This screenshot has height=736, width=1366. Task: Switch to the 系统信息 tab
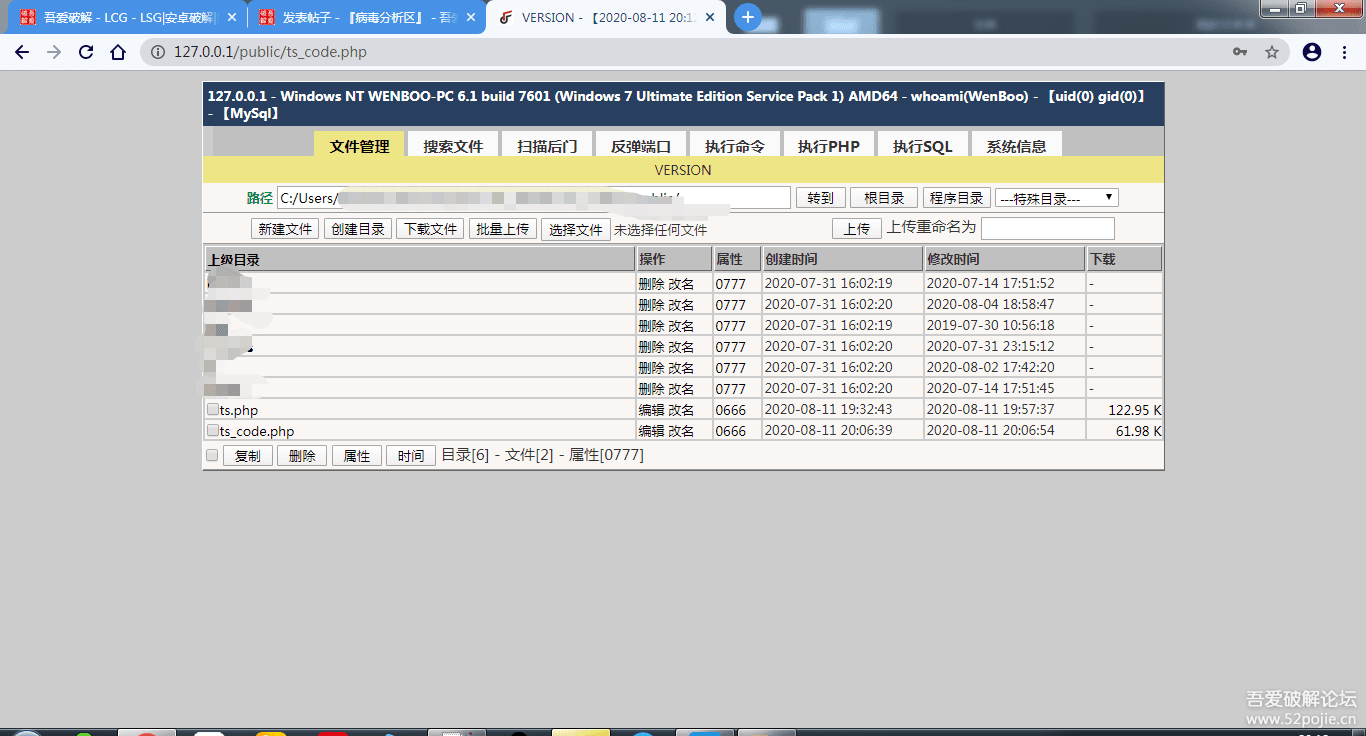click(1017, 144)
